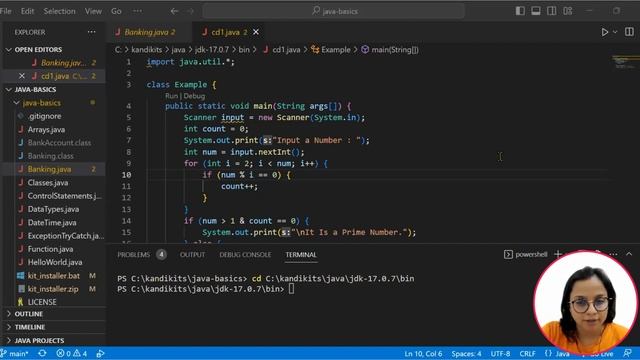Open HelloWorld.java file
640x360 pixels.
[54, 262]
